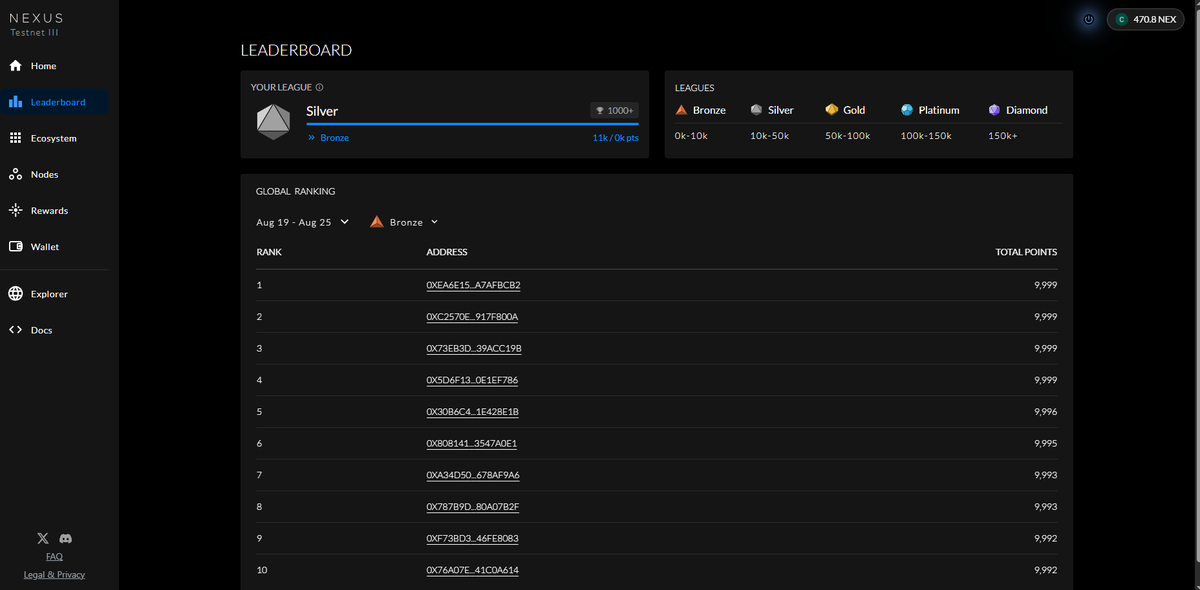Click the power icon beside the NEX balance
Screen dimensions: 1200x590
point(1089,19)
